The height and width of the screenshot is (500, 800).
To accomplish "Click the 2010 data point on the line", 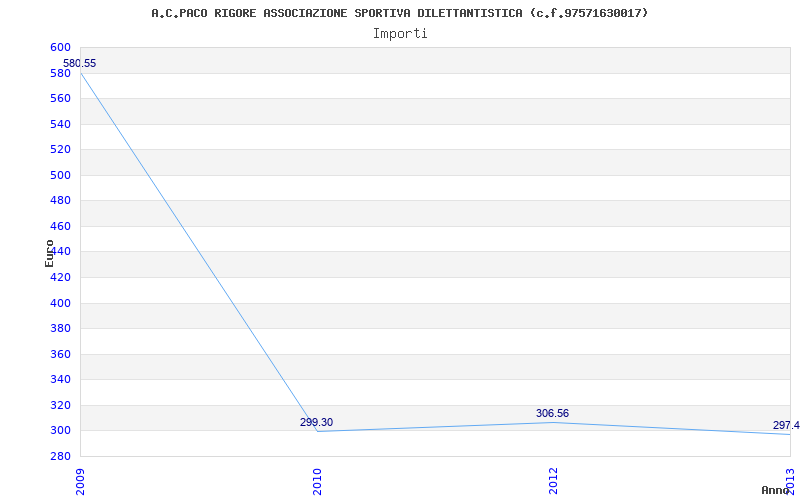I will tap(317, 432).
